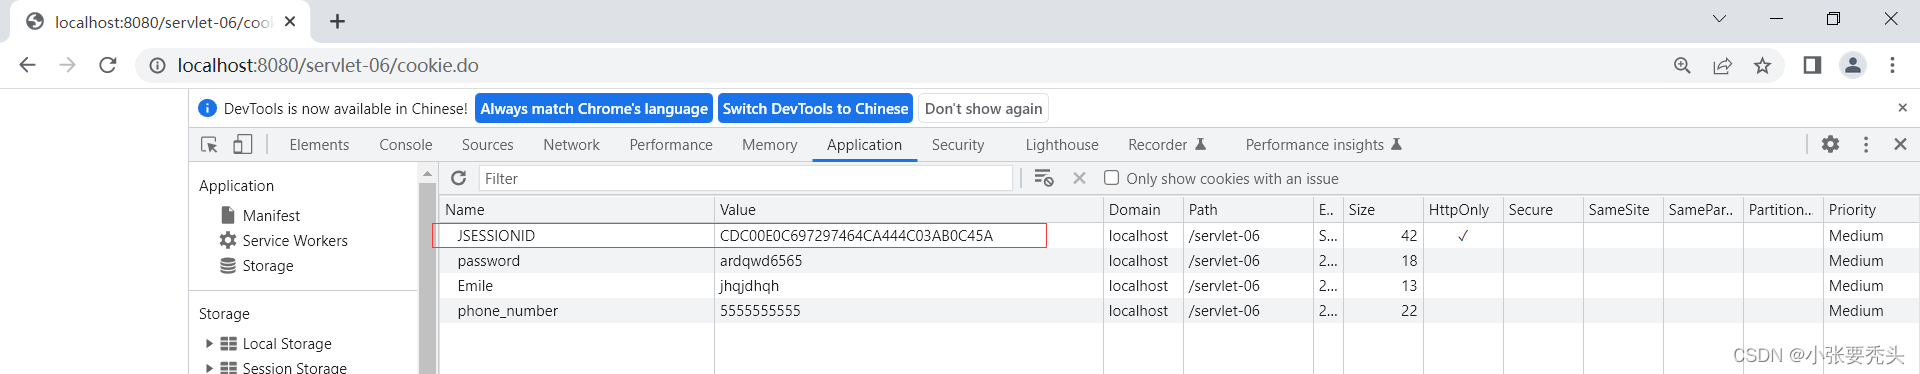Click the Manifest file icon in sidebar

228,215
